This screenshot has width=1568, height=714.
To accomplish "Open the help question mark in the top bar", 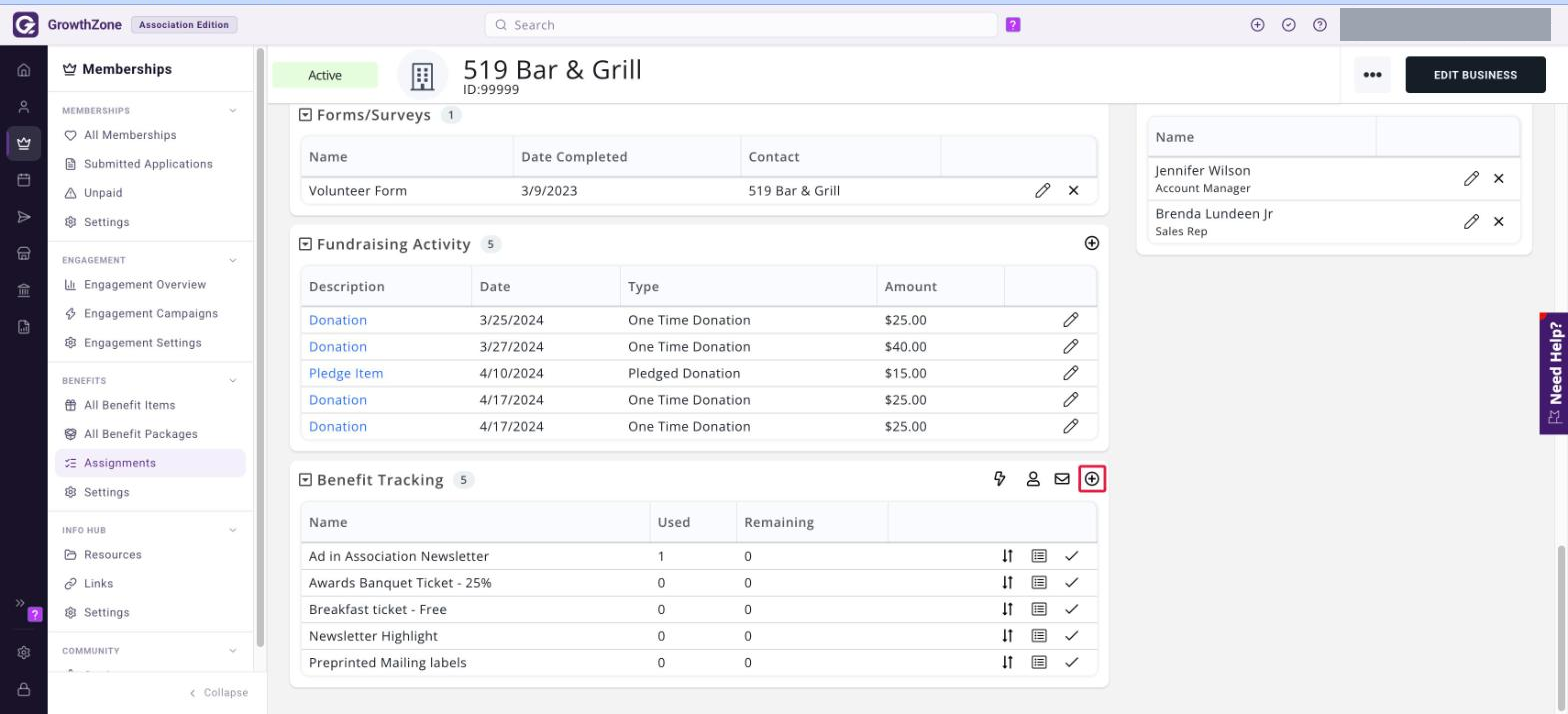I will click(x=1320, y=25).
